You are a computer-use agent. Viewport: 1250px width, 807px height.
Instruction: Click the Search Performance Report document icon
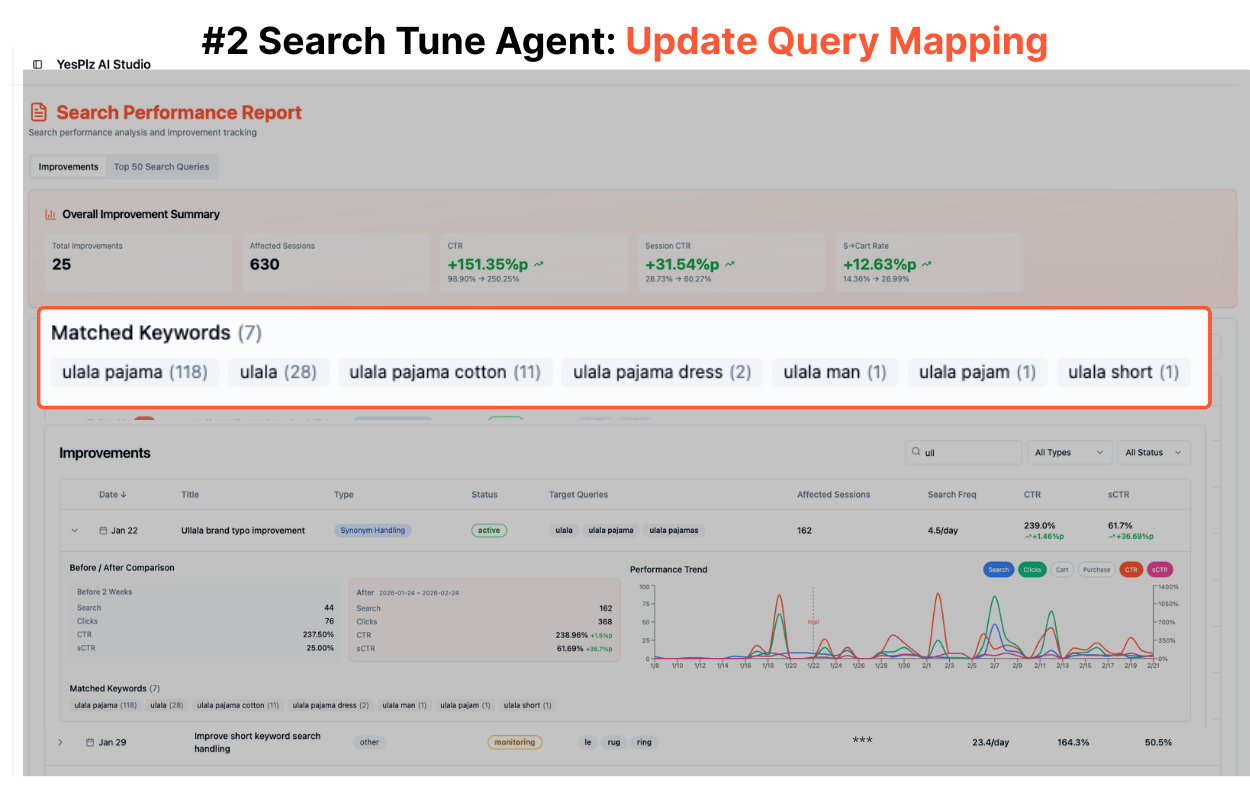click(x=39, y=113)
